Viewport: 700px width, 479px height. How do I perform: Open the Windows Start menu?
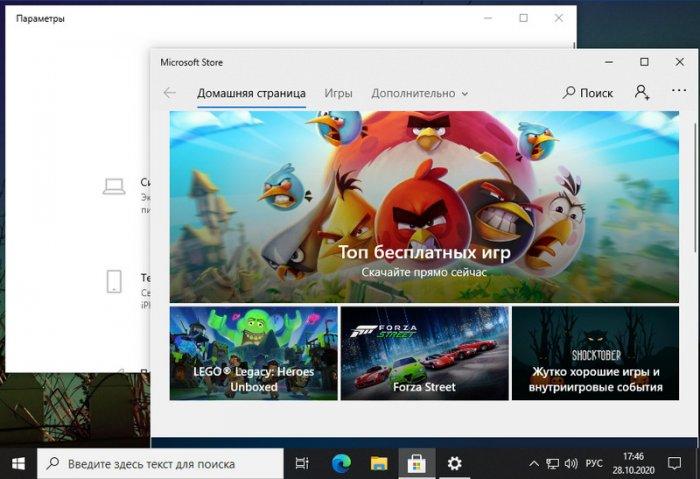pyautogui.click(x=18, y=464)
